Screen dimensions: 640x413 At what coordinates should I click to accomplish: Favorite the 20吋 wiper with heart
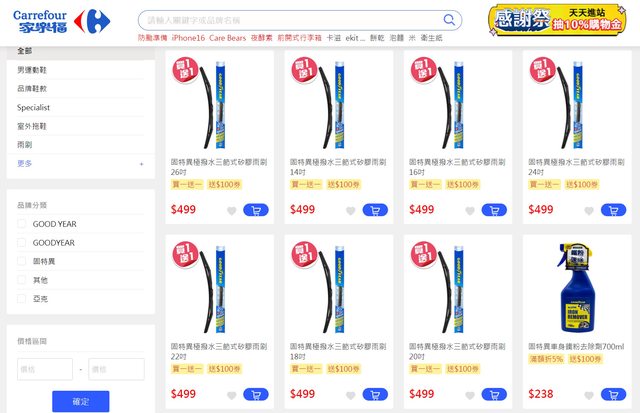point(470,395)
